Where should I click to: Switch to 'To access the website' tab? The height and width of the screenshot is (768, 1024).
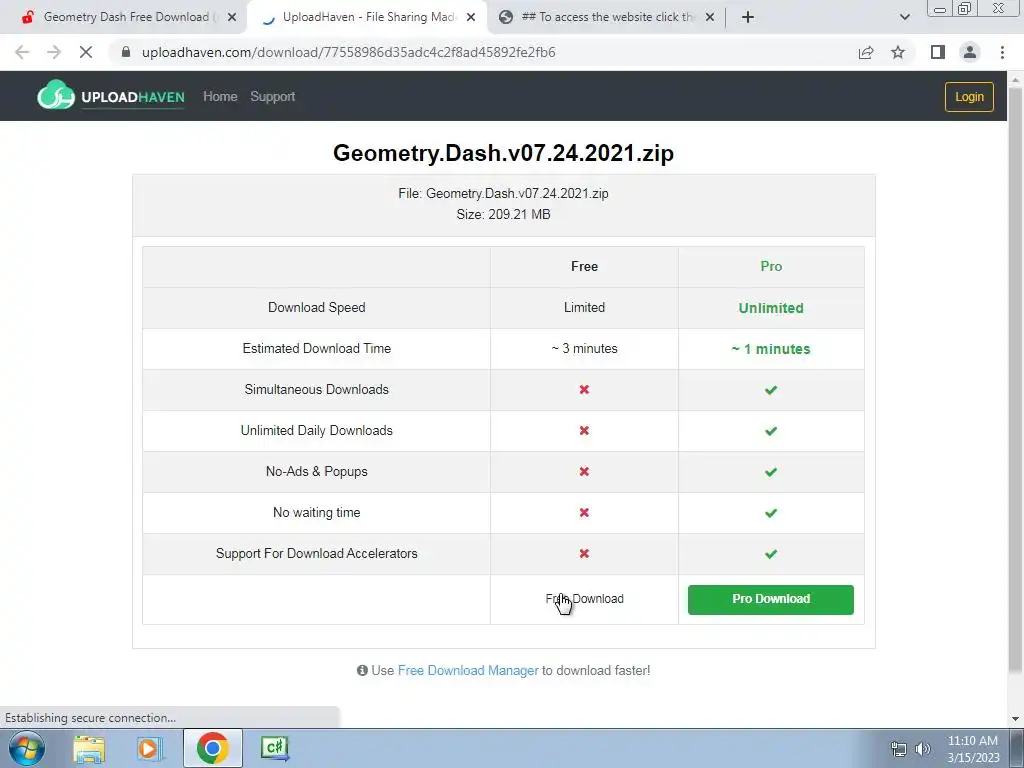607,17
